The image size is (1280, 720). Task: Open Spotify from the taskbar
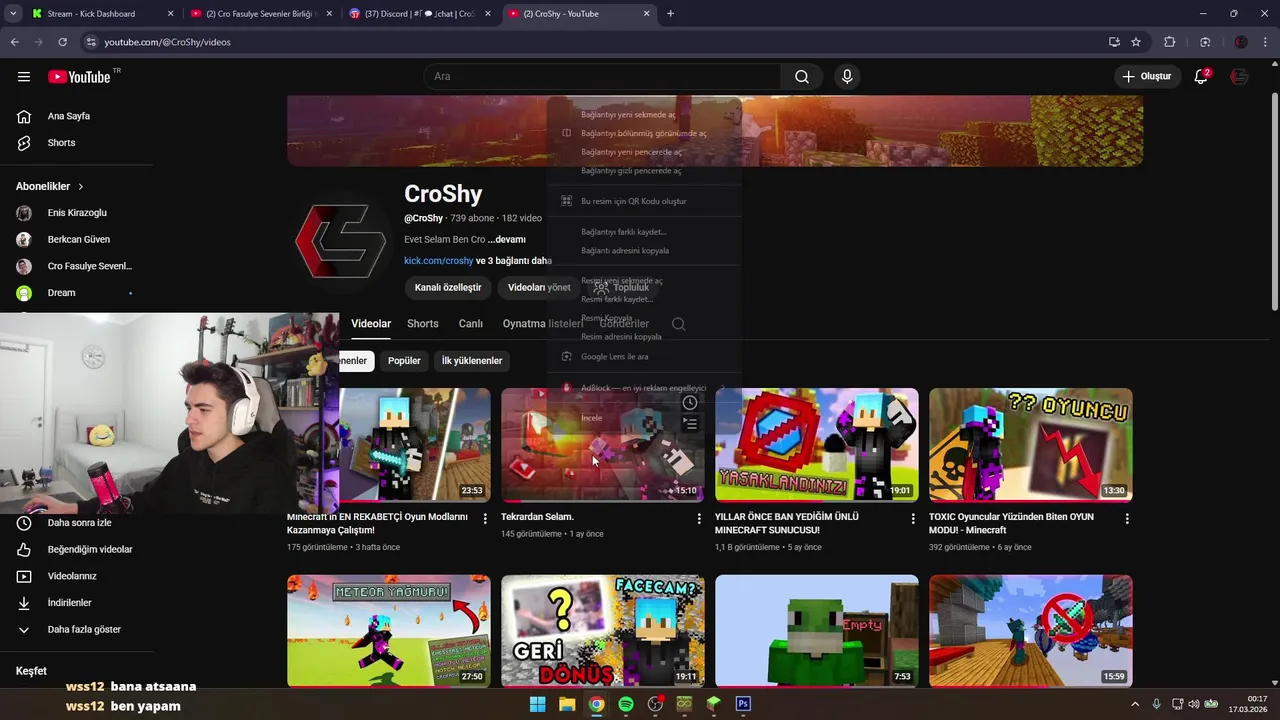[625, 704]
